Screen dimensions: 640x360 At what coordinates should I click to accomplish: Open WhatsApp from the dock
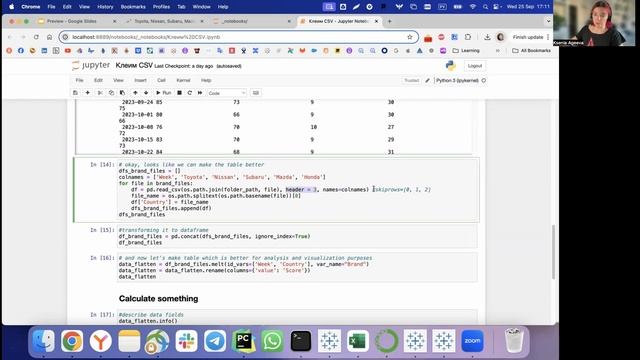272,340
